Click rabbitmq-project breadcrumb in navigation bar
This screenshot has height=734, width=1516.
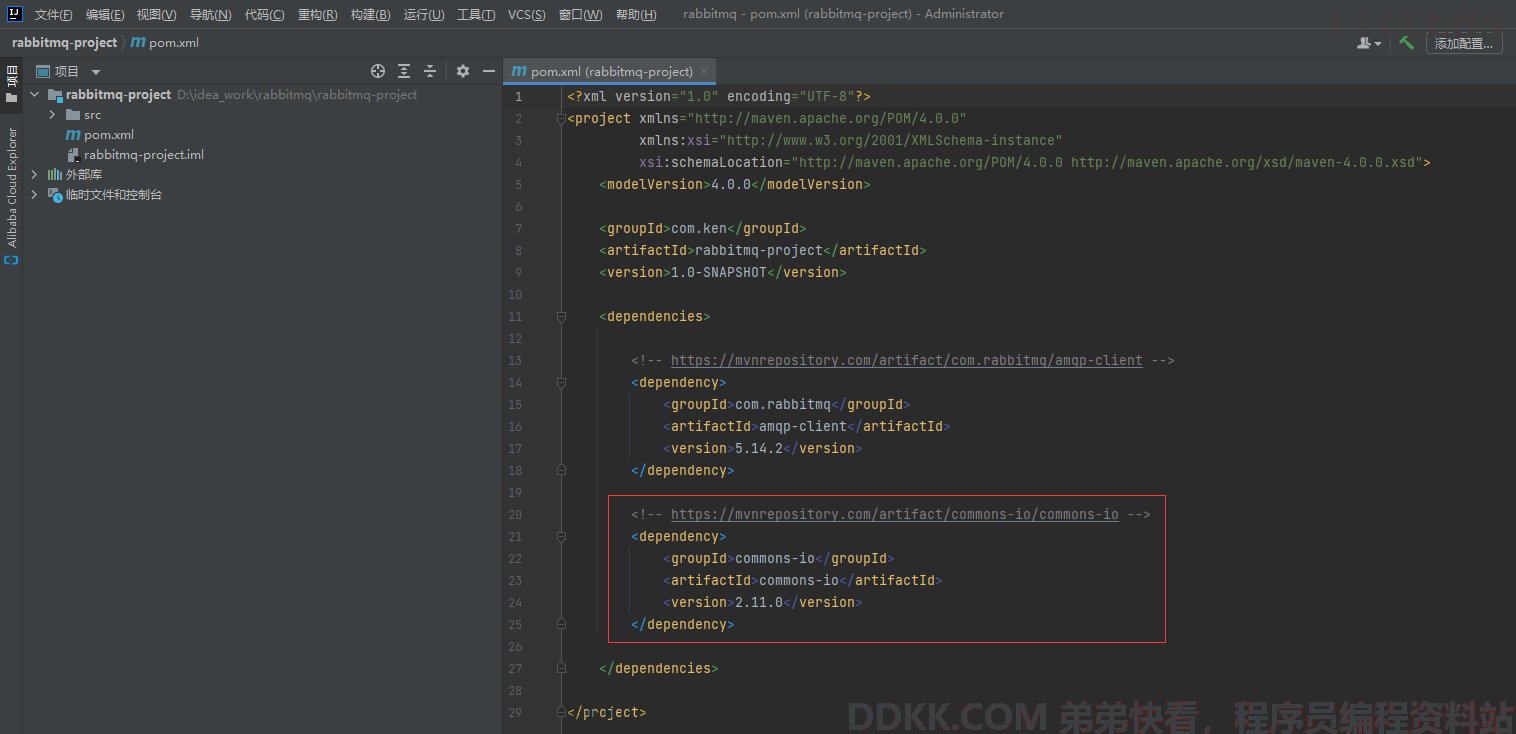[x=64, y=43]
